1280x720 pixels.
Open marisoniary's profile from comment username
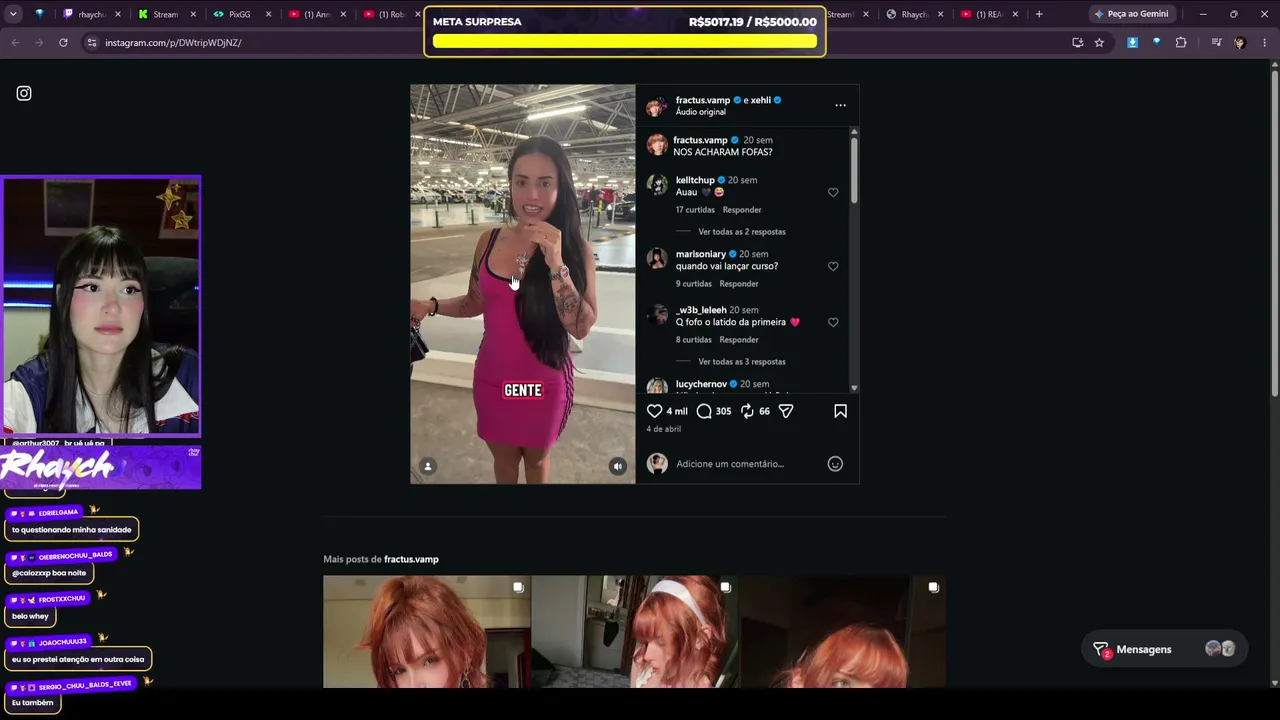coord(701,254)
